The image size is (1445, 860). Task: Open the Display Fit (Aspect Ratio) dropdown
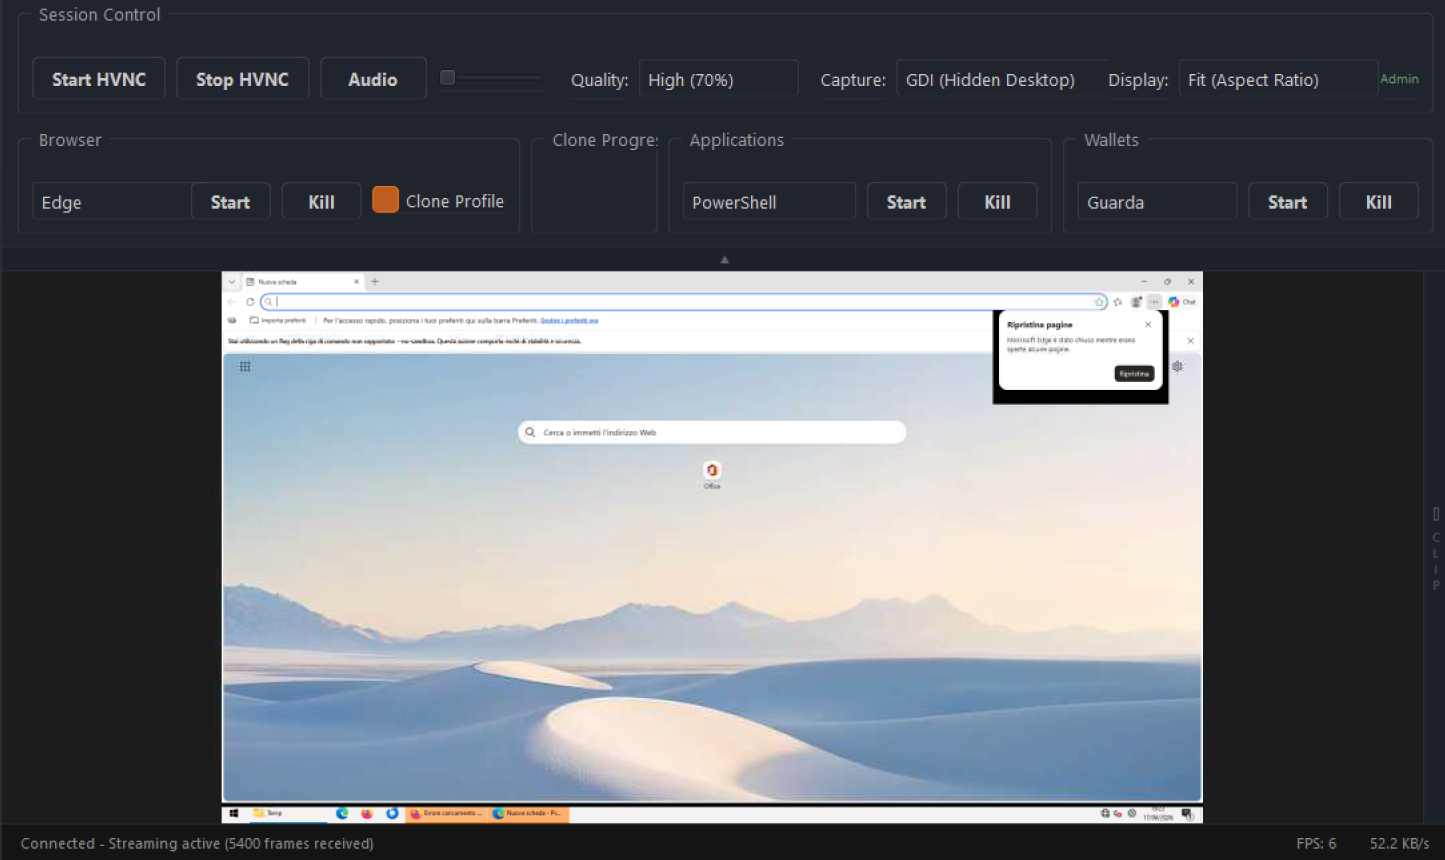pos(1278,79)
